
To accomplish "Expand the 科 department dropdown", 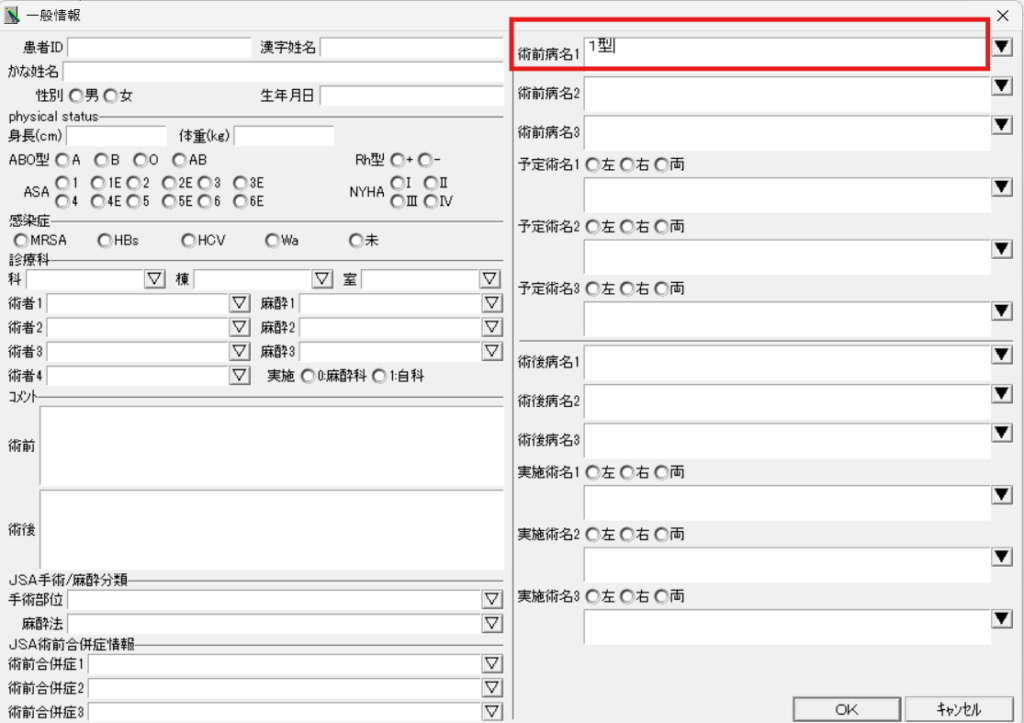I will point(155,279).
